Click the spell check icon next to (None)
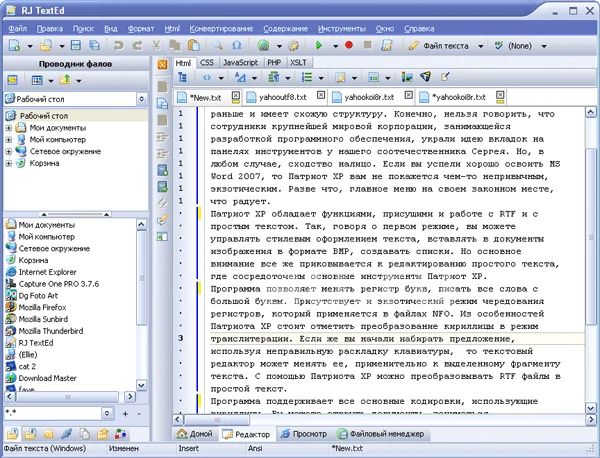Screen dimensions: 600x458 pyautogui.click(x=499, y=46)
